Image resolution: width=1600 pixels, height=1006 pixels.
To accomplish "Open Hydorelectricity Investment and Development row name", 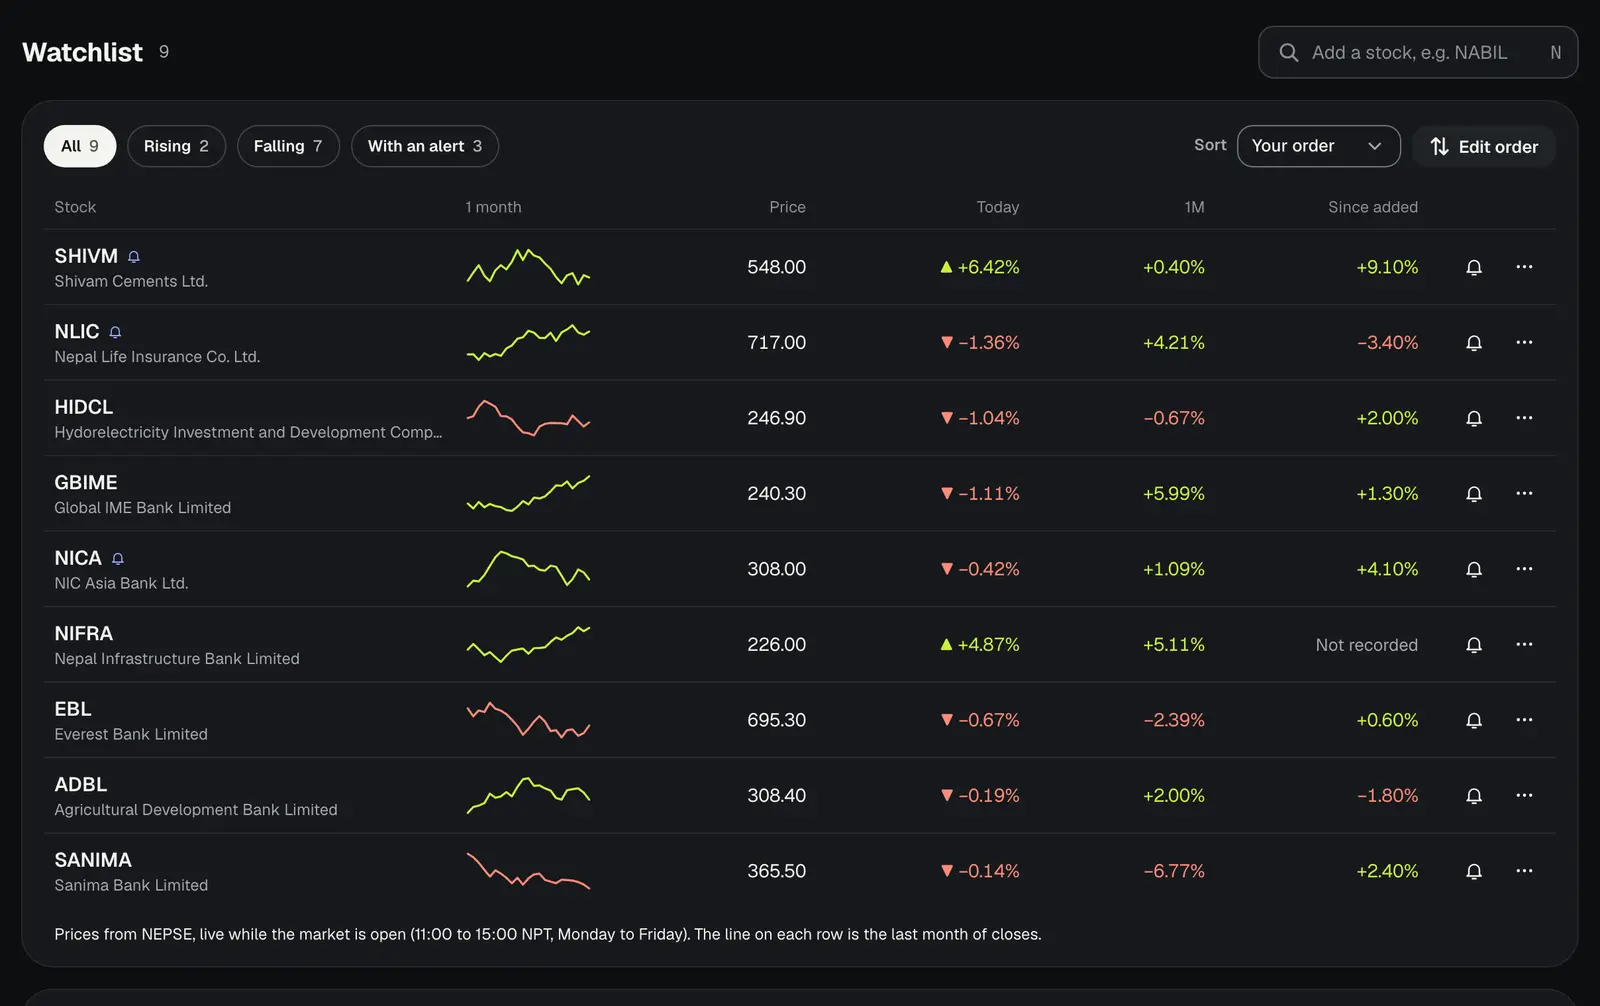I will coord(248,432).
